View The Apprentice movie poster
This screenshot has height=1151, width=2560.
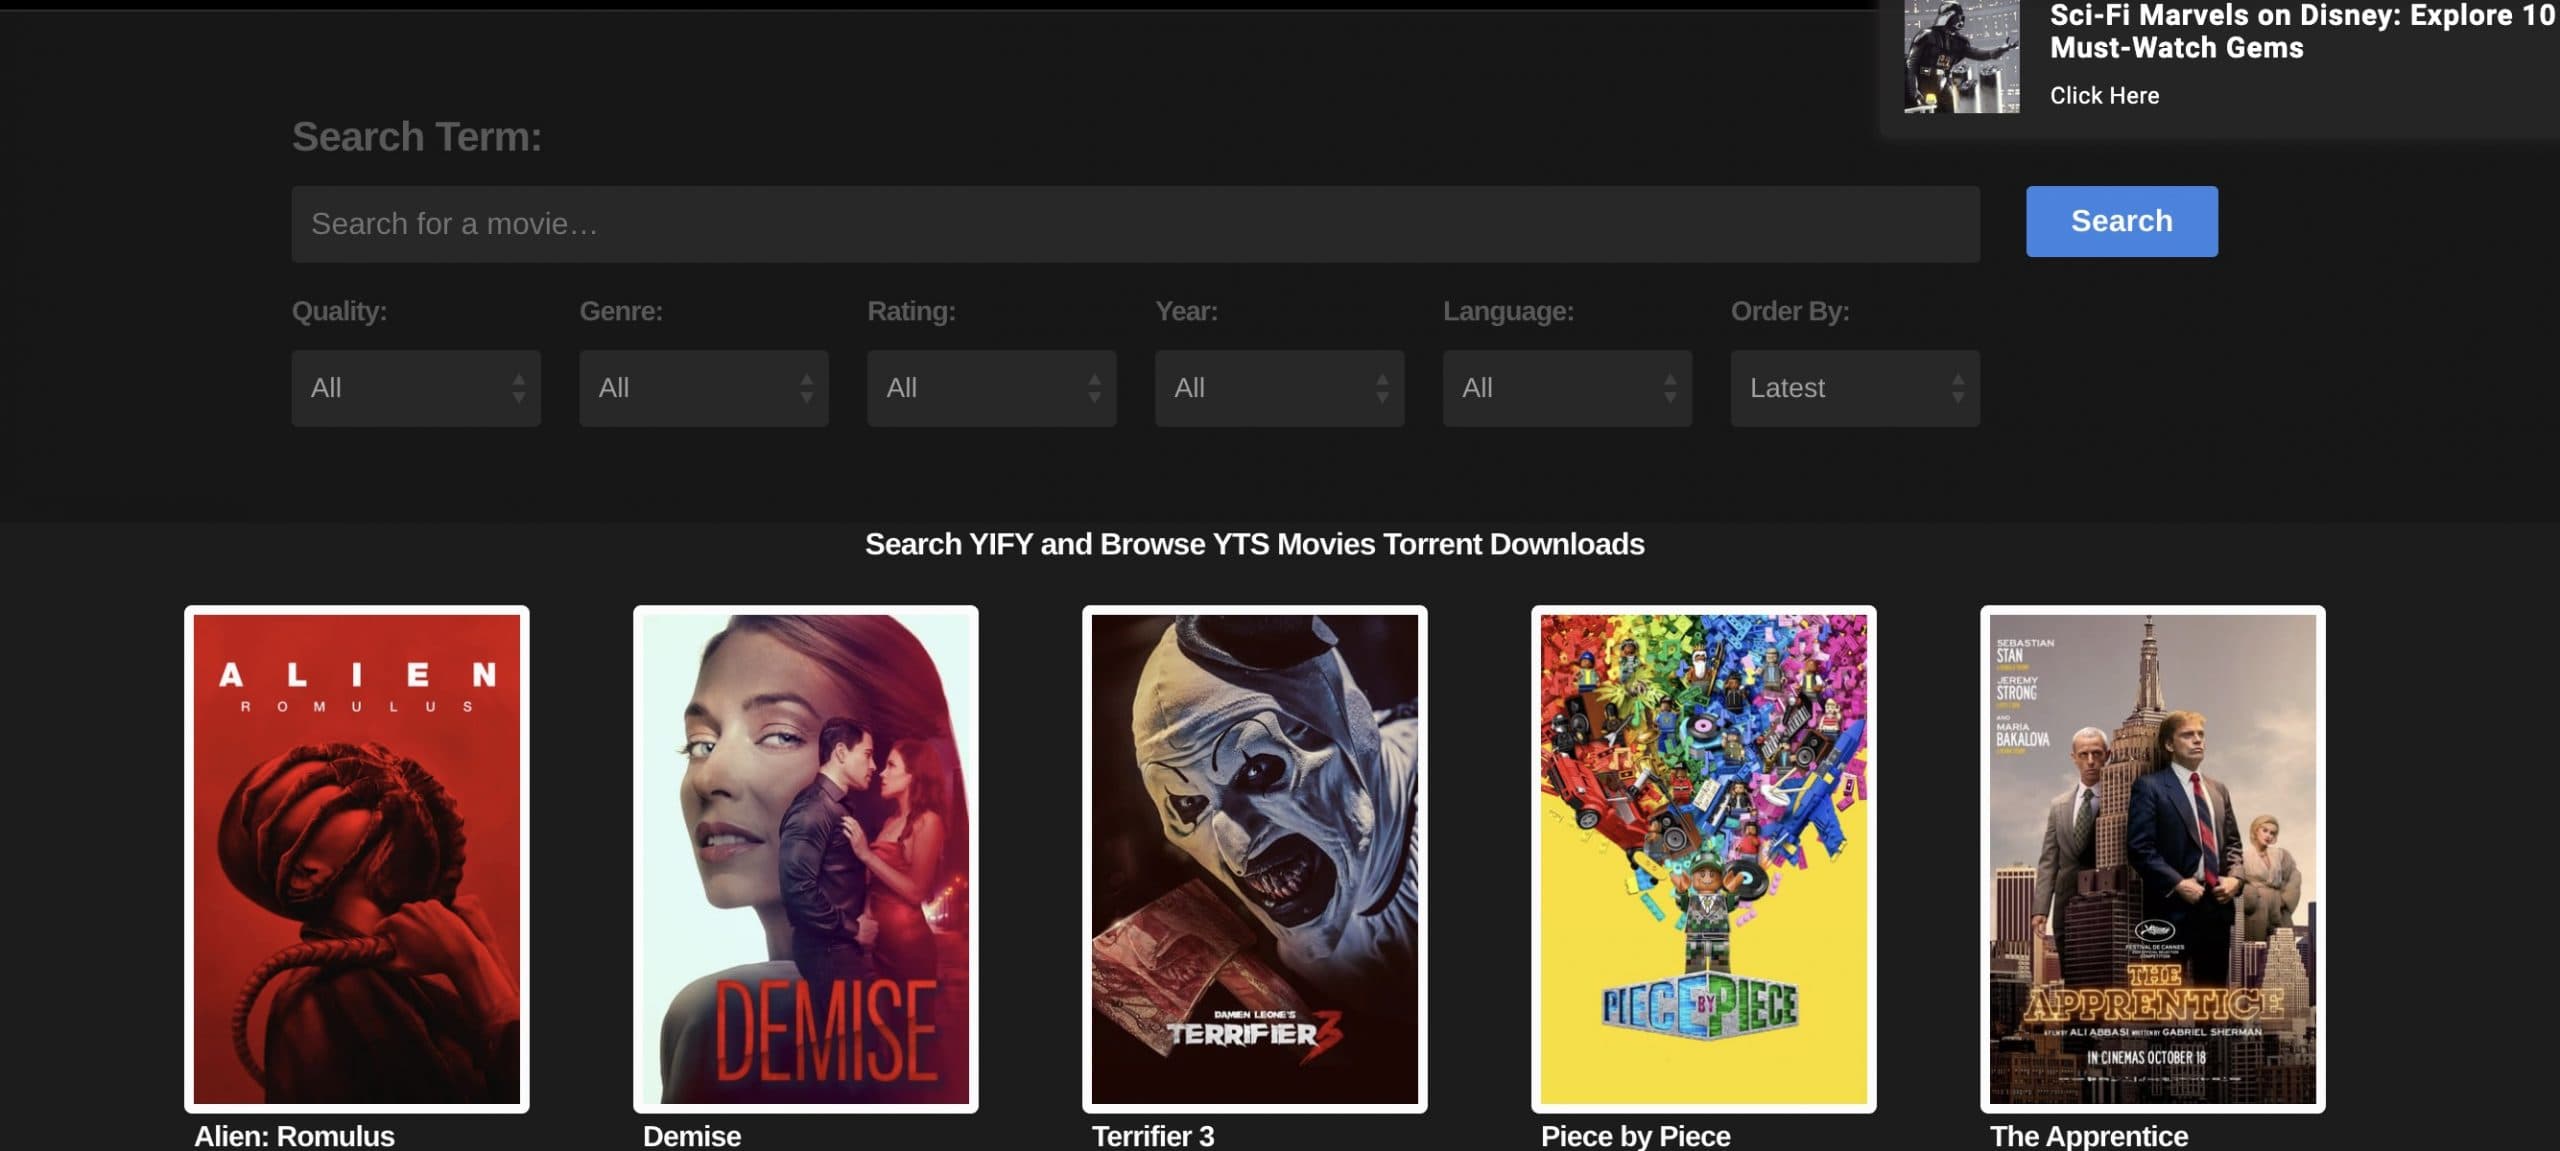point(2152,858)
